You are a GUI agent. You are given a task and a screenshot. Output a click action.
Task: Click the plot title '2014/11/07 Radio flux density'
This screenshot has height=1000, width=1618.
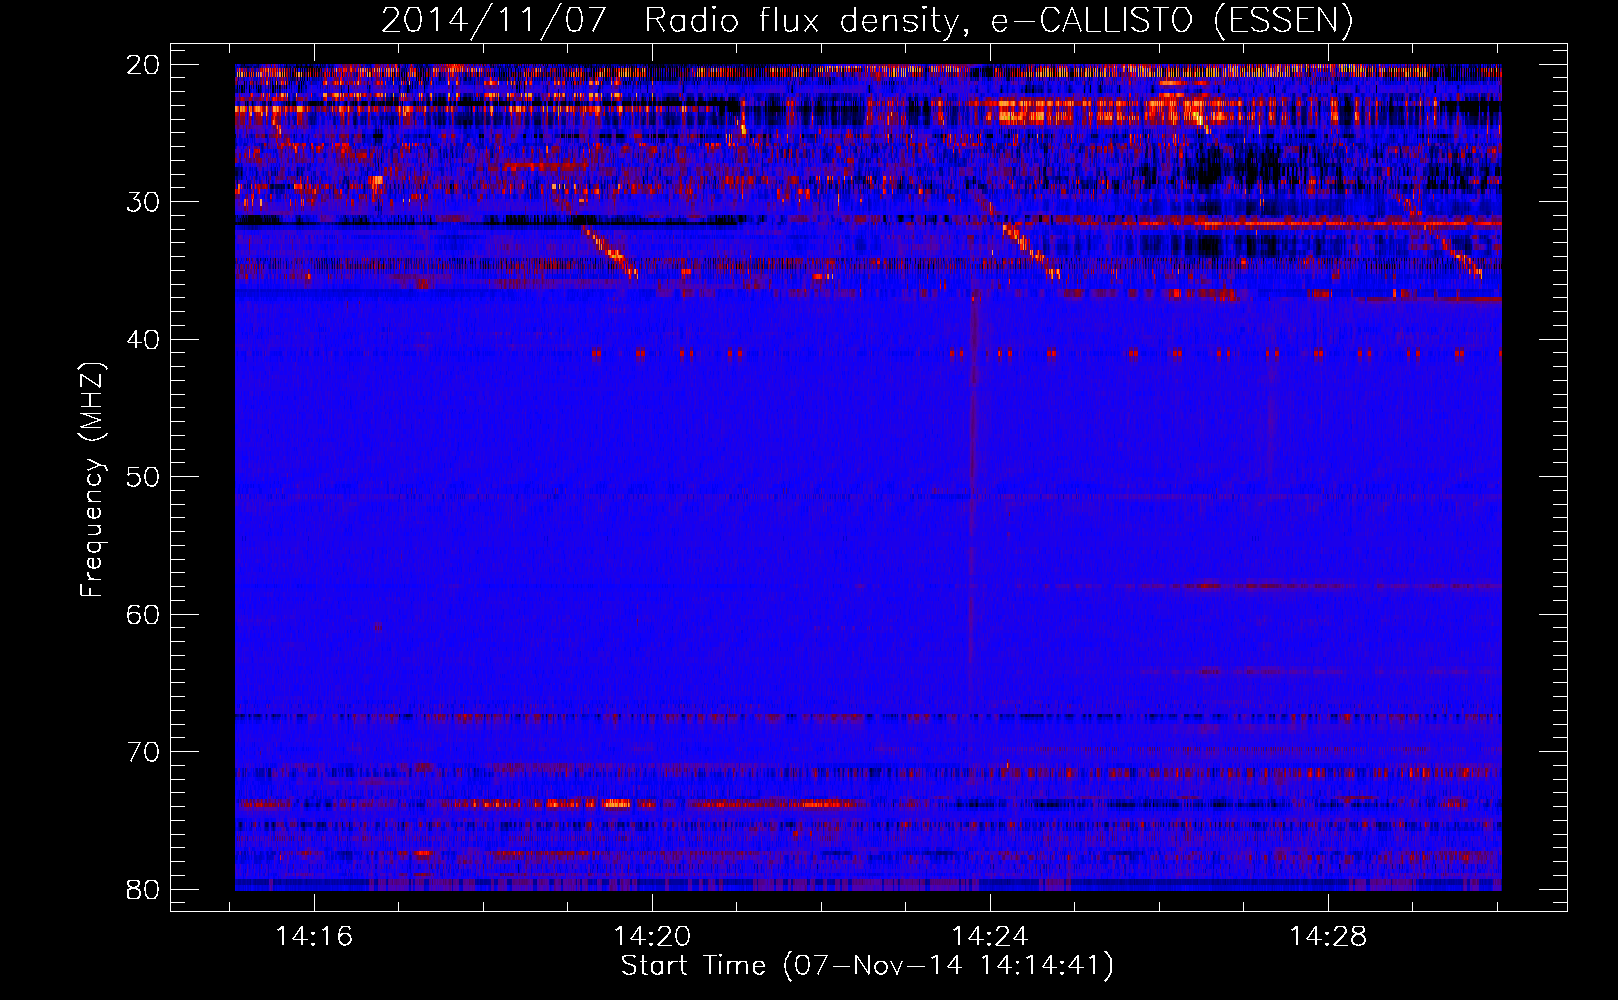(x=867, y=21)
